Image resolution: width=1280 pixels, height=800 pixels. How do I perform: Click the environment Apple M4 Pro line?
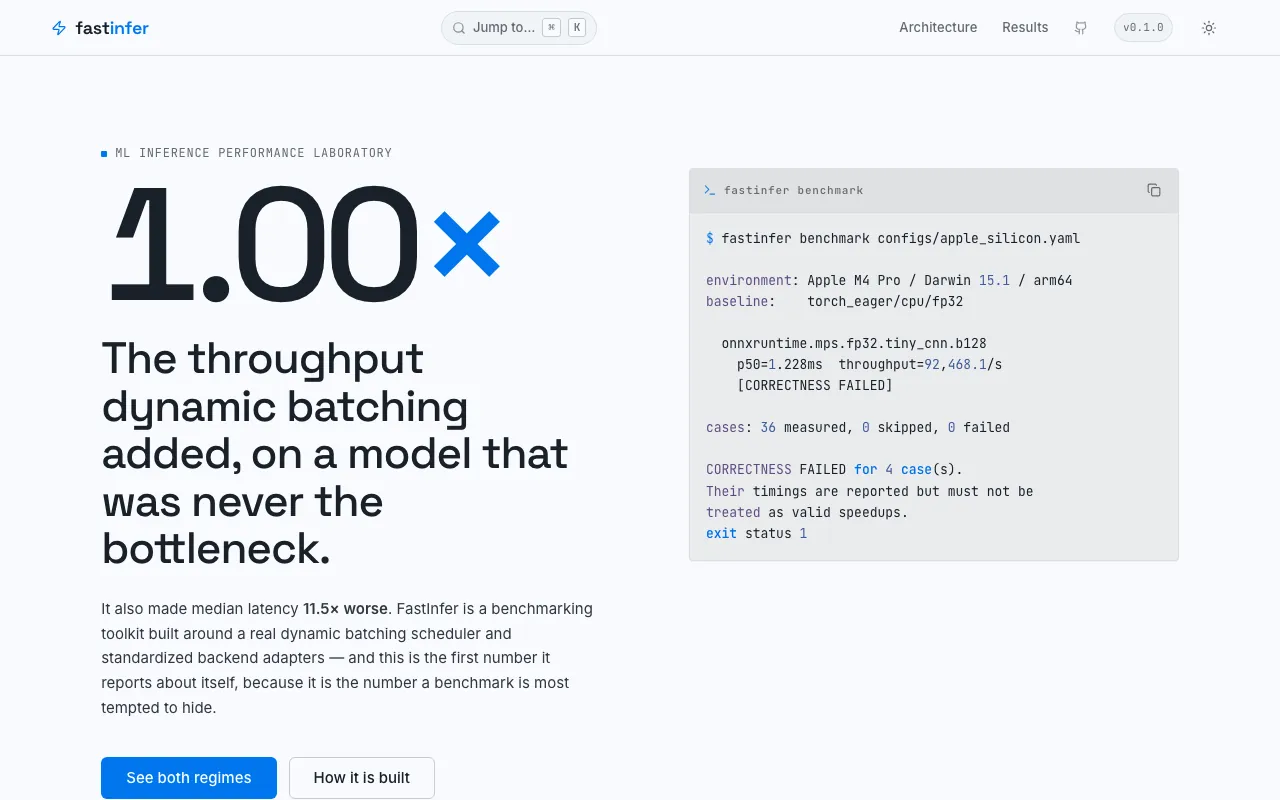[889, 280]
